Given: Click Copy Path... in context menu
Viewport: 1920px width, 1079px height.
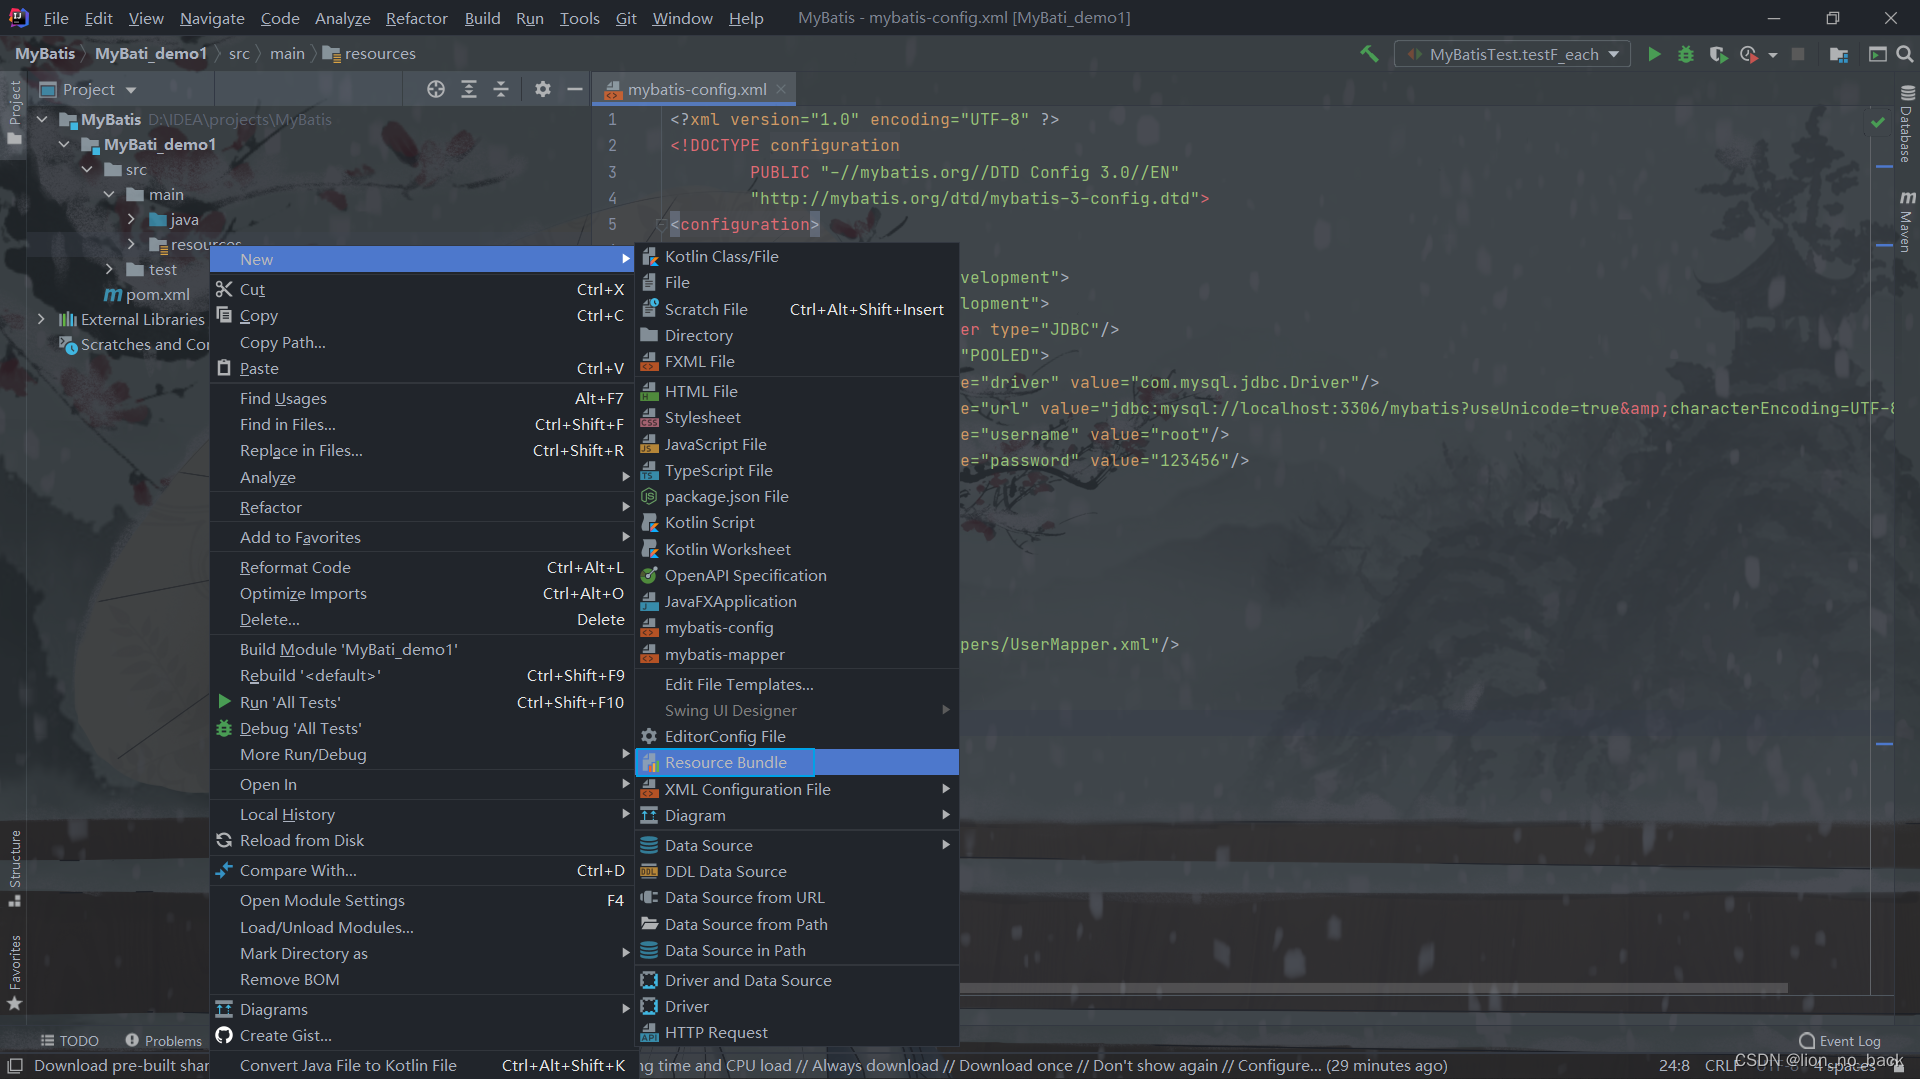Looking at the screenshot, I should 422,342.
